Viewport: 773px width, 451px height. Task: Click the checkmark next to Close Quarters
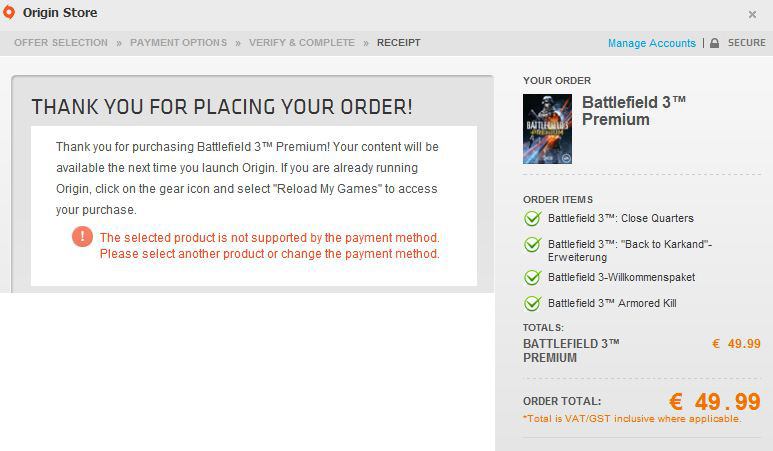pos(532,218)
